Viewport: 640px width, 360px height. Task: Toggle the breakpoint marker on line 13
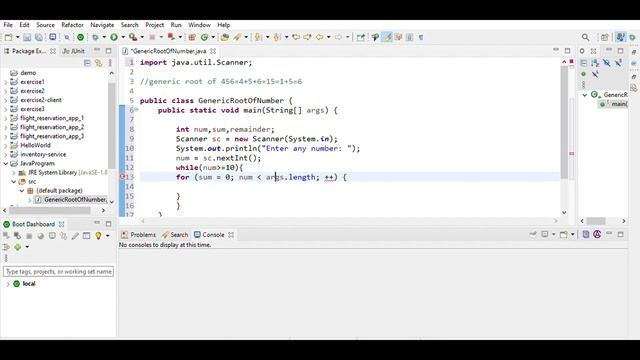click(122, 177)
